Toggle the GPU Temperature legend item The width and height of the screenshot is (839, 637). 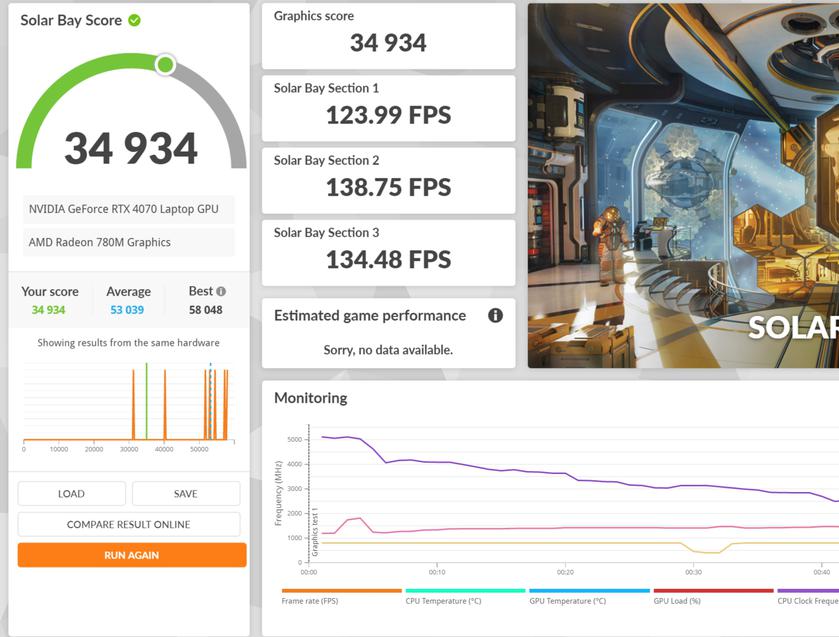567,601
